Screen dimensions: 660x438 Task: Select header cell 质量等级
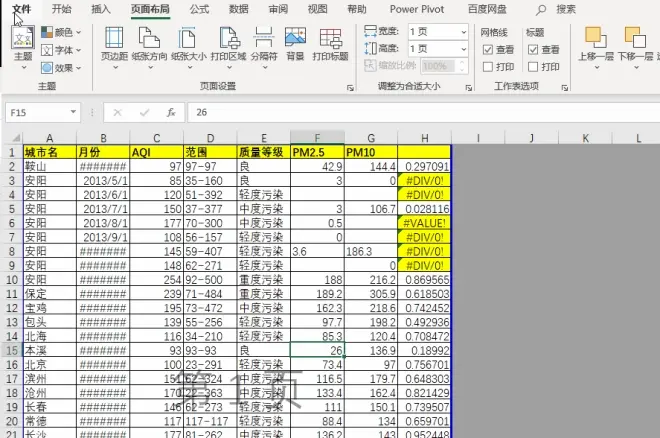(263, 152)
